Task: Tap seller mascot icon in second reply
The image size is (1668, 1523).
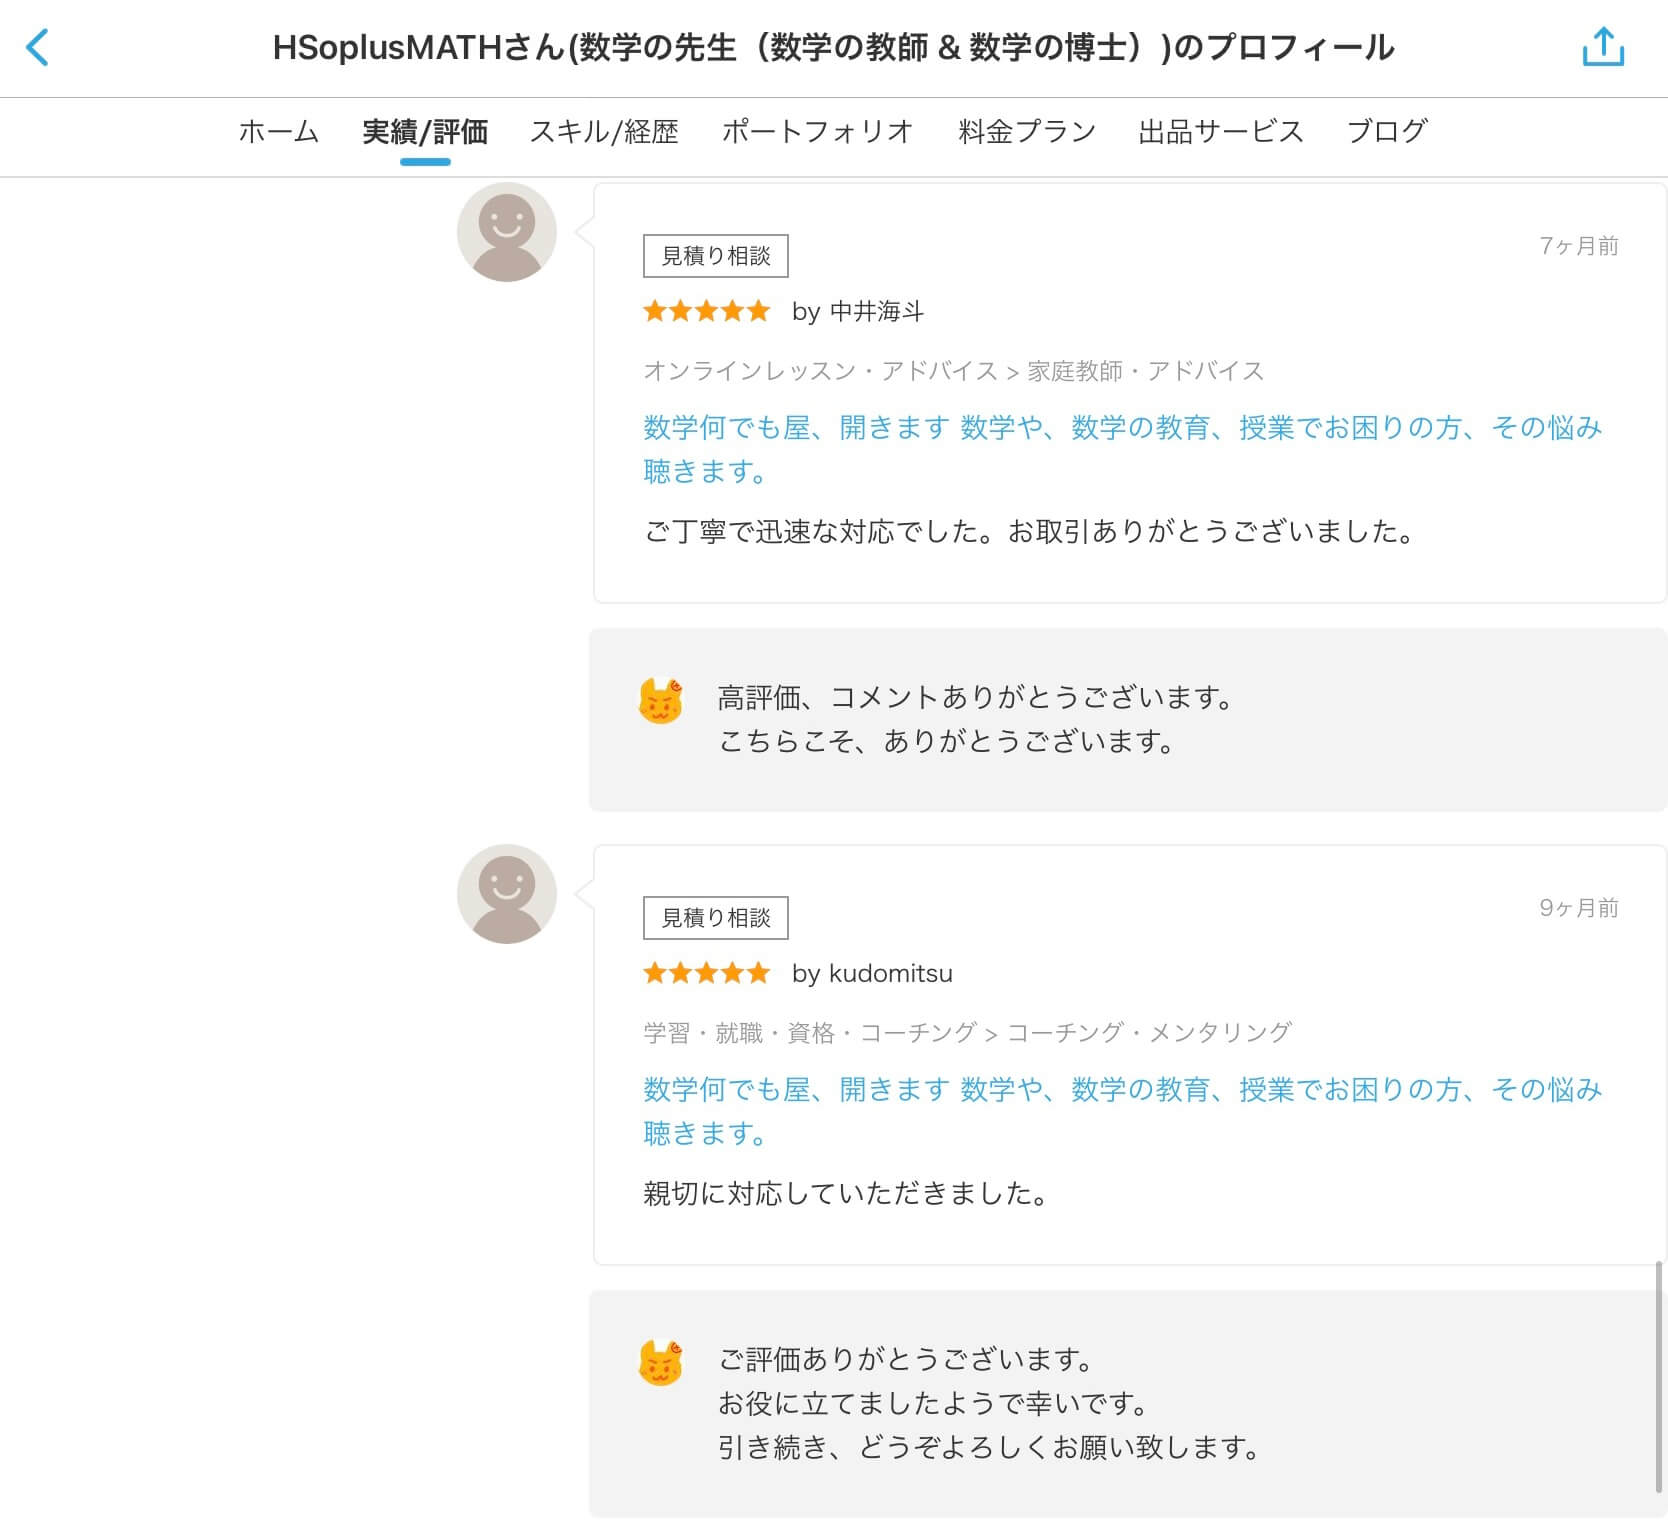Action: (660, 1362)
